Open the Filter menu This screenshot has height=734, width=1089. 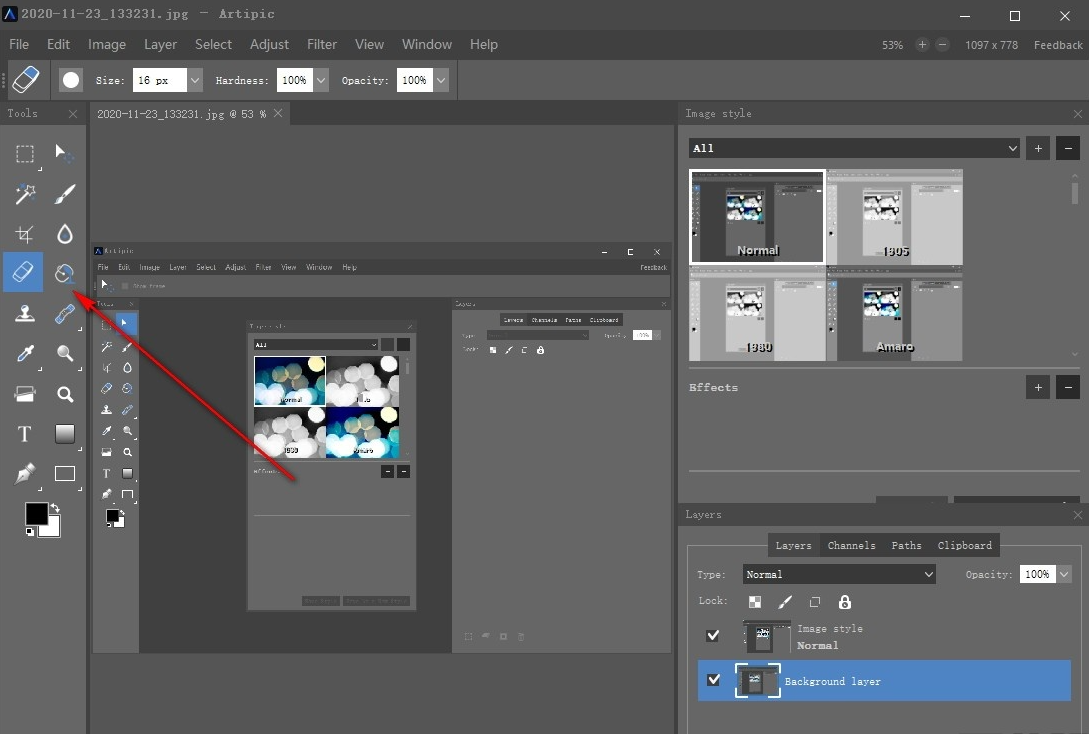[x=322, y=44]
